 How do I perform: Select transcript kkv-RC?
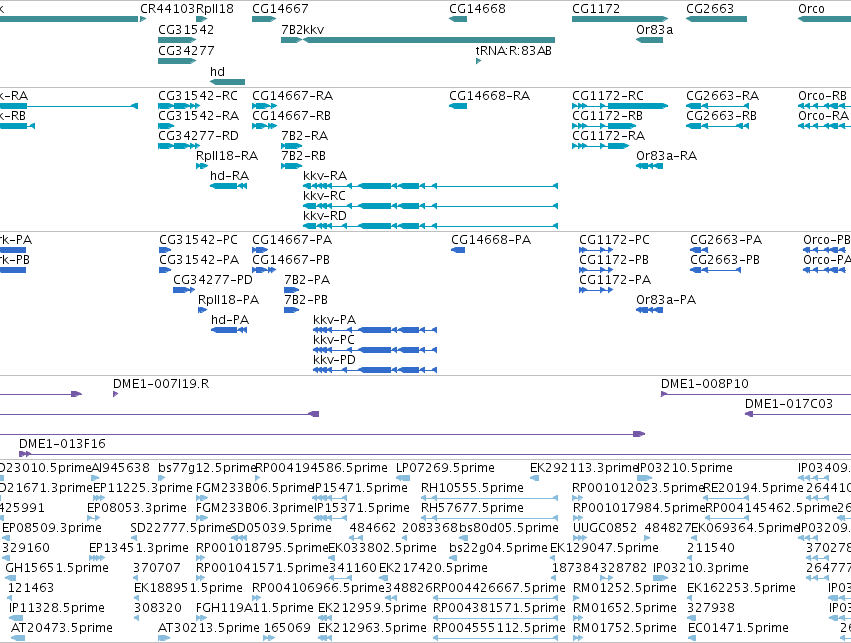(430, 206)
